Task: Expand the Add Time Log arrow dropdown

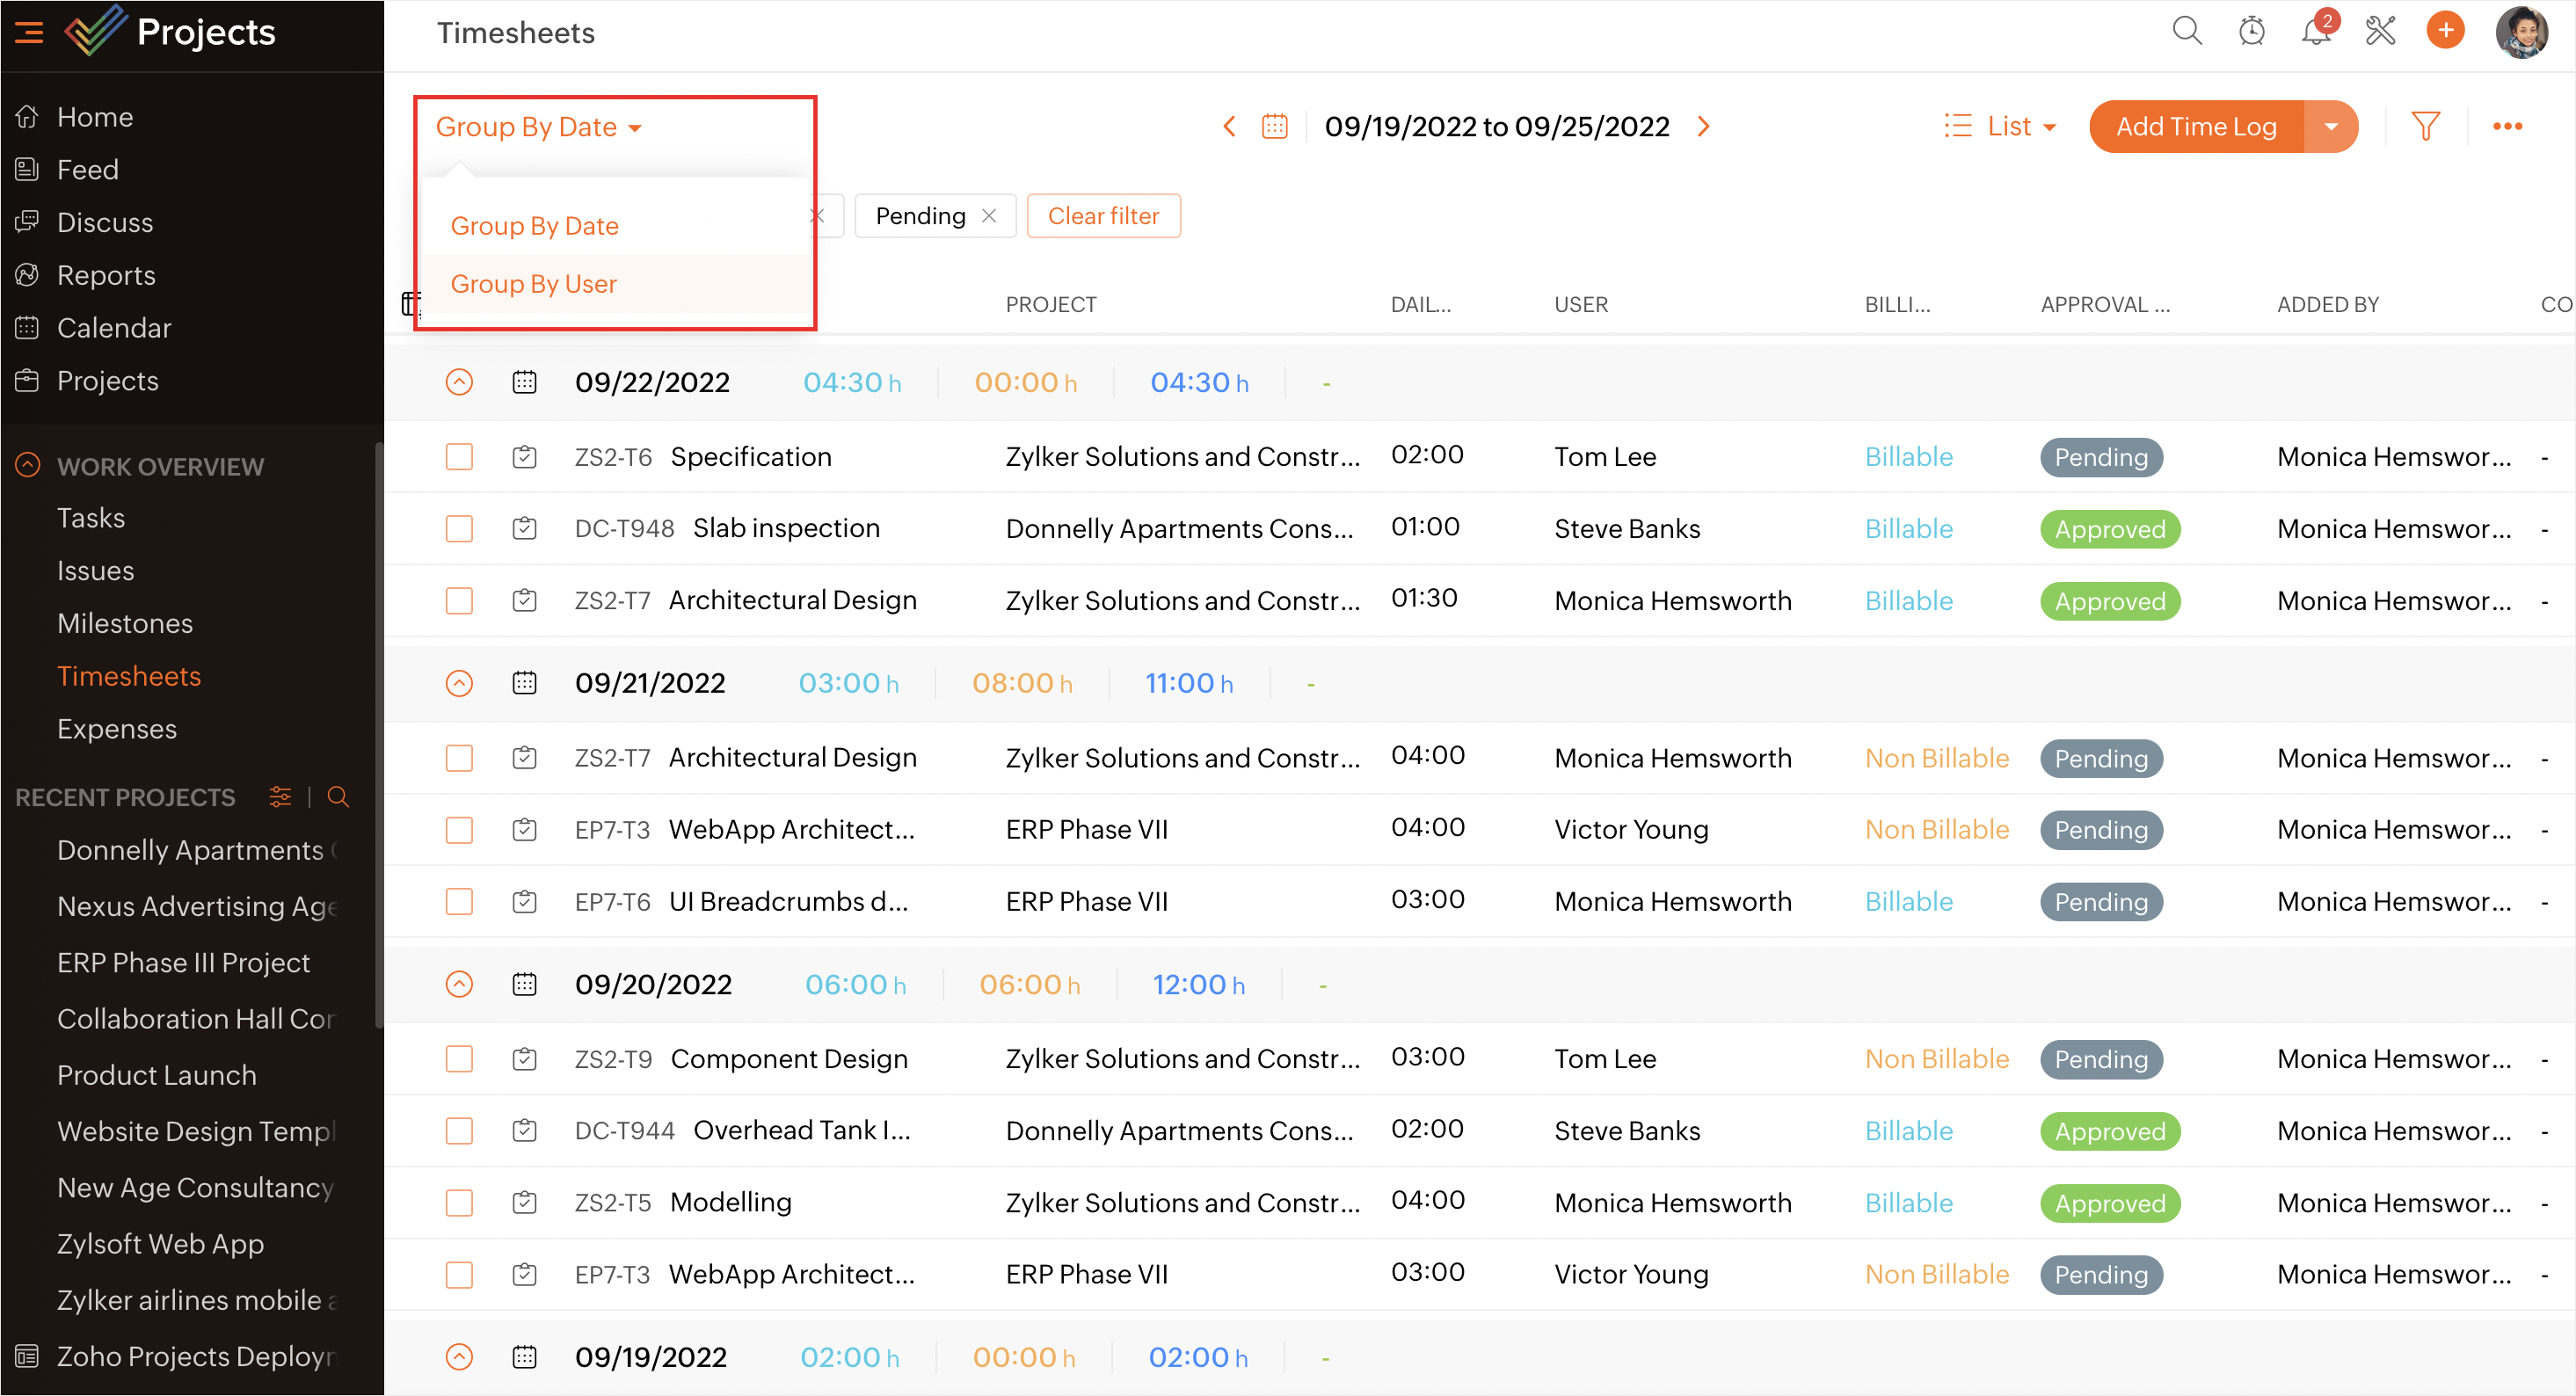Action: click(2331, 127)
